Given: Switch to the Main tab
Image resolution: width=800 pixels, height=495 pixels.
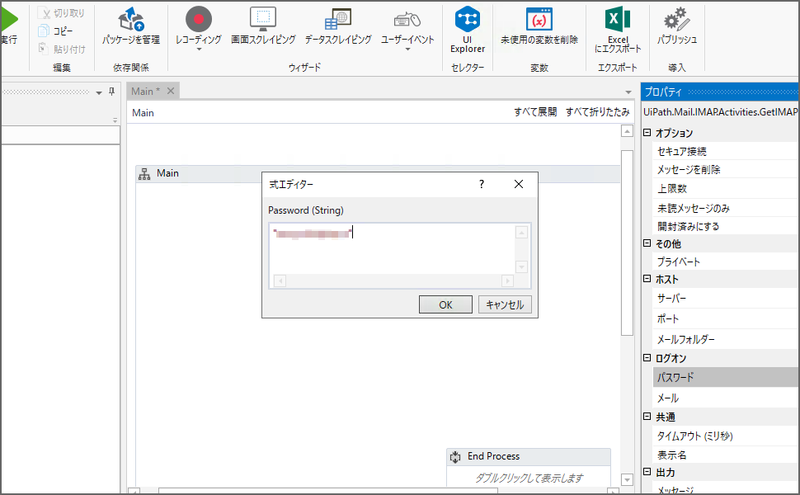Looking at the screenshot, I should click(x=145, y=91).
